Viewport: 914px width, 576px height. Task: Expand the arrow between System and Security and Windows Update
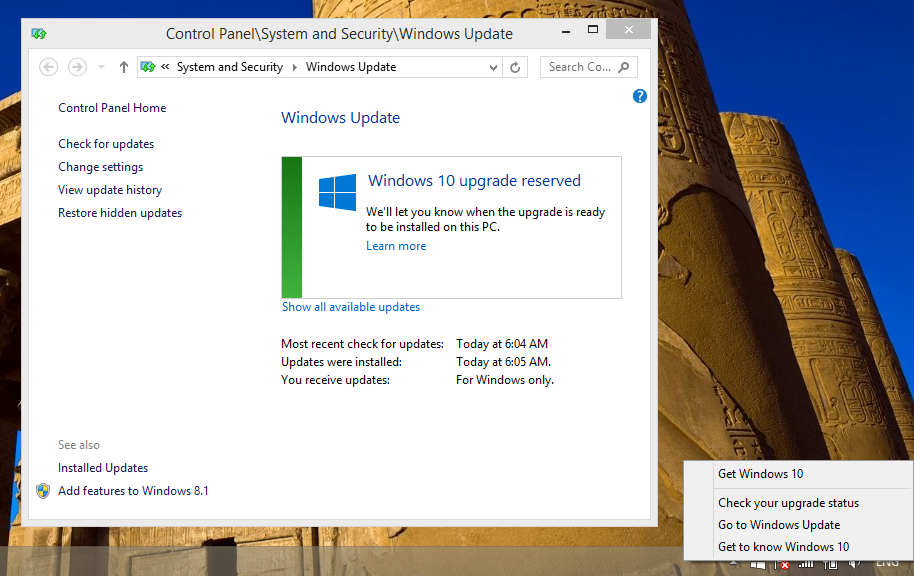pos(294,67)
